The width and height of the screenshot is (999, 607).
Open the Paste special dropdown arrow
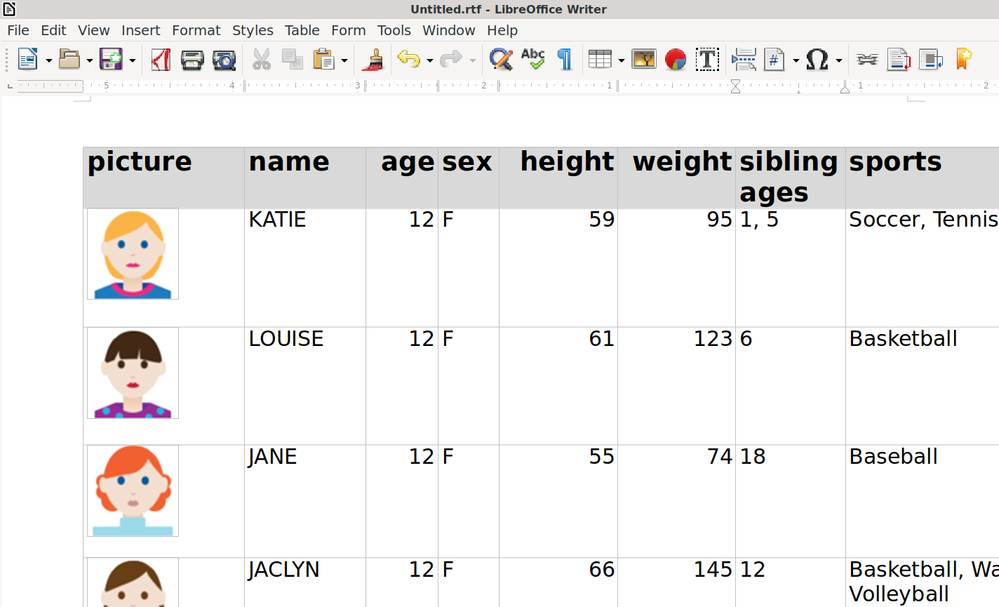(x=344, y=61)
